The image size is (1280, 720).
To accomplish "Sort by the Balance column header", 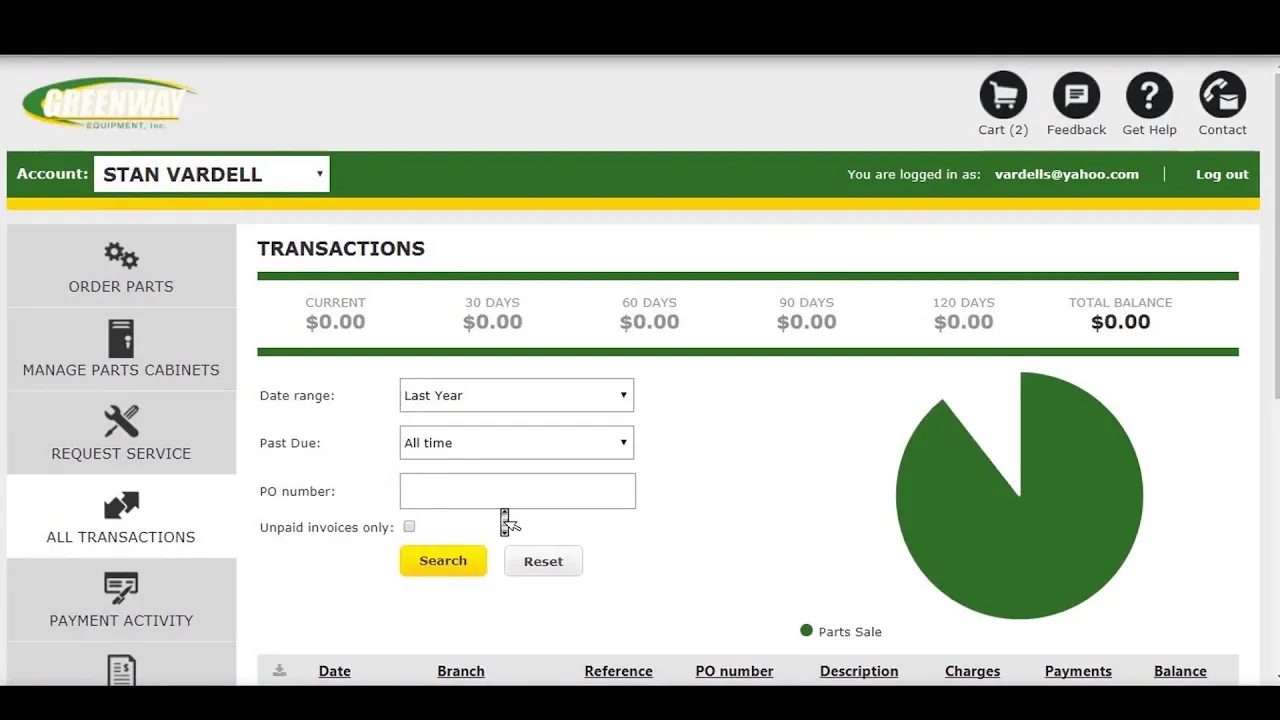I will coord(1180,671).
